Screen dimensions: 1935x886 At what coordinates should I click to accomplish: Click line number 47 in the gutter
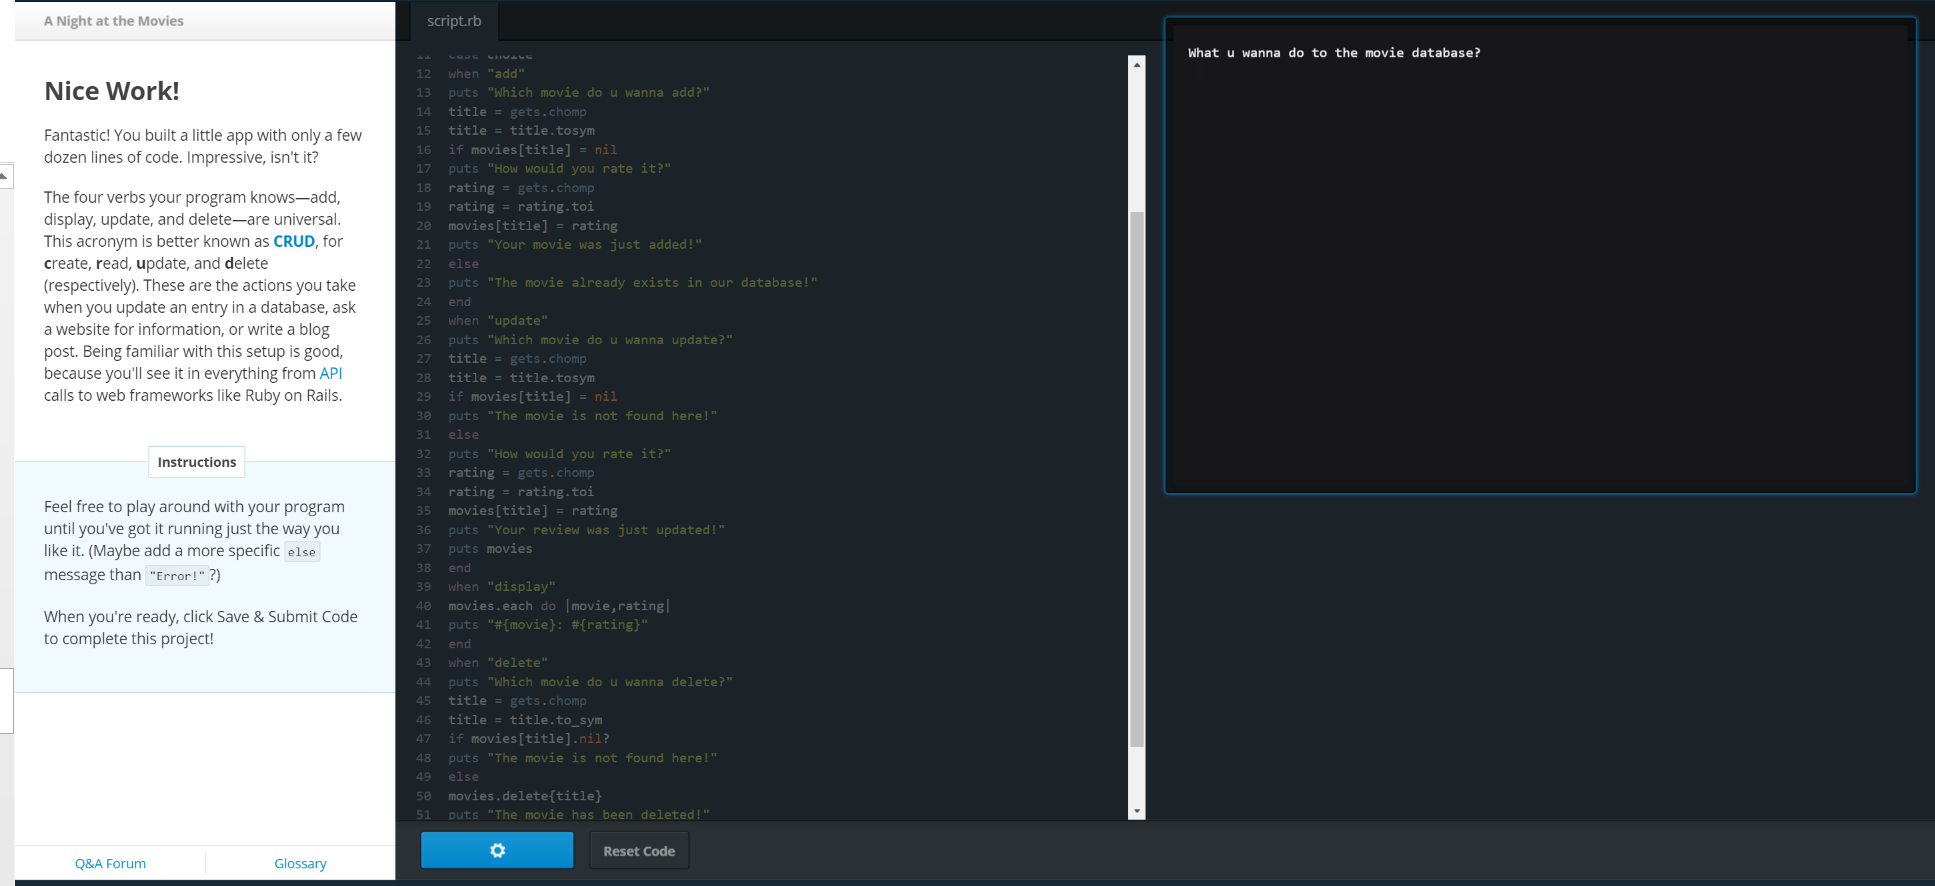[x=424, y=739]
